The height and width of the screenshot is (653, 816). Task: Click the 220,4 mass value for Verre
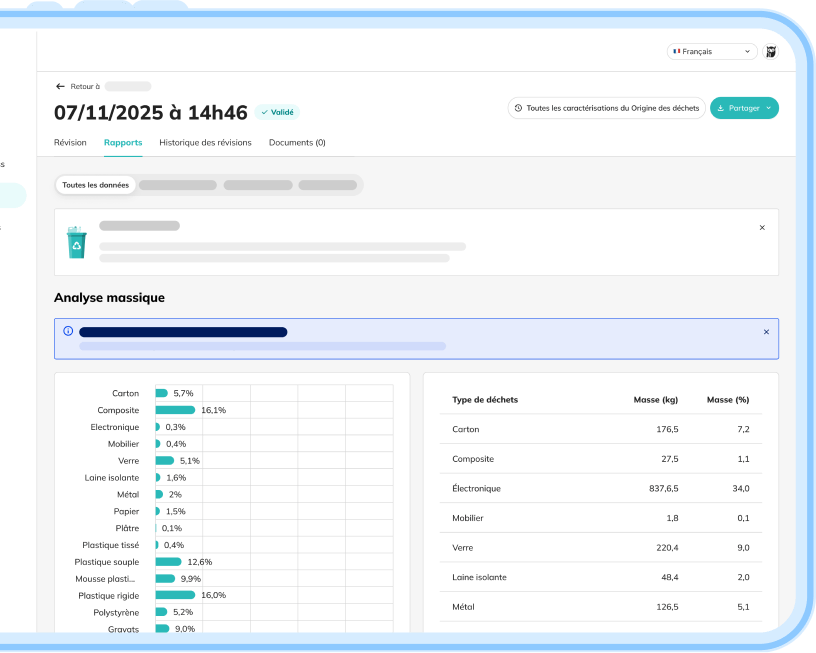[667, 548]
